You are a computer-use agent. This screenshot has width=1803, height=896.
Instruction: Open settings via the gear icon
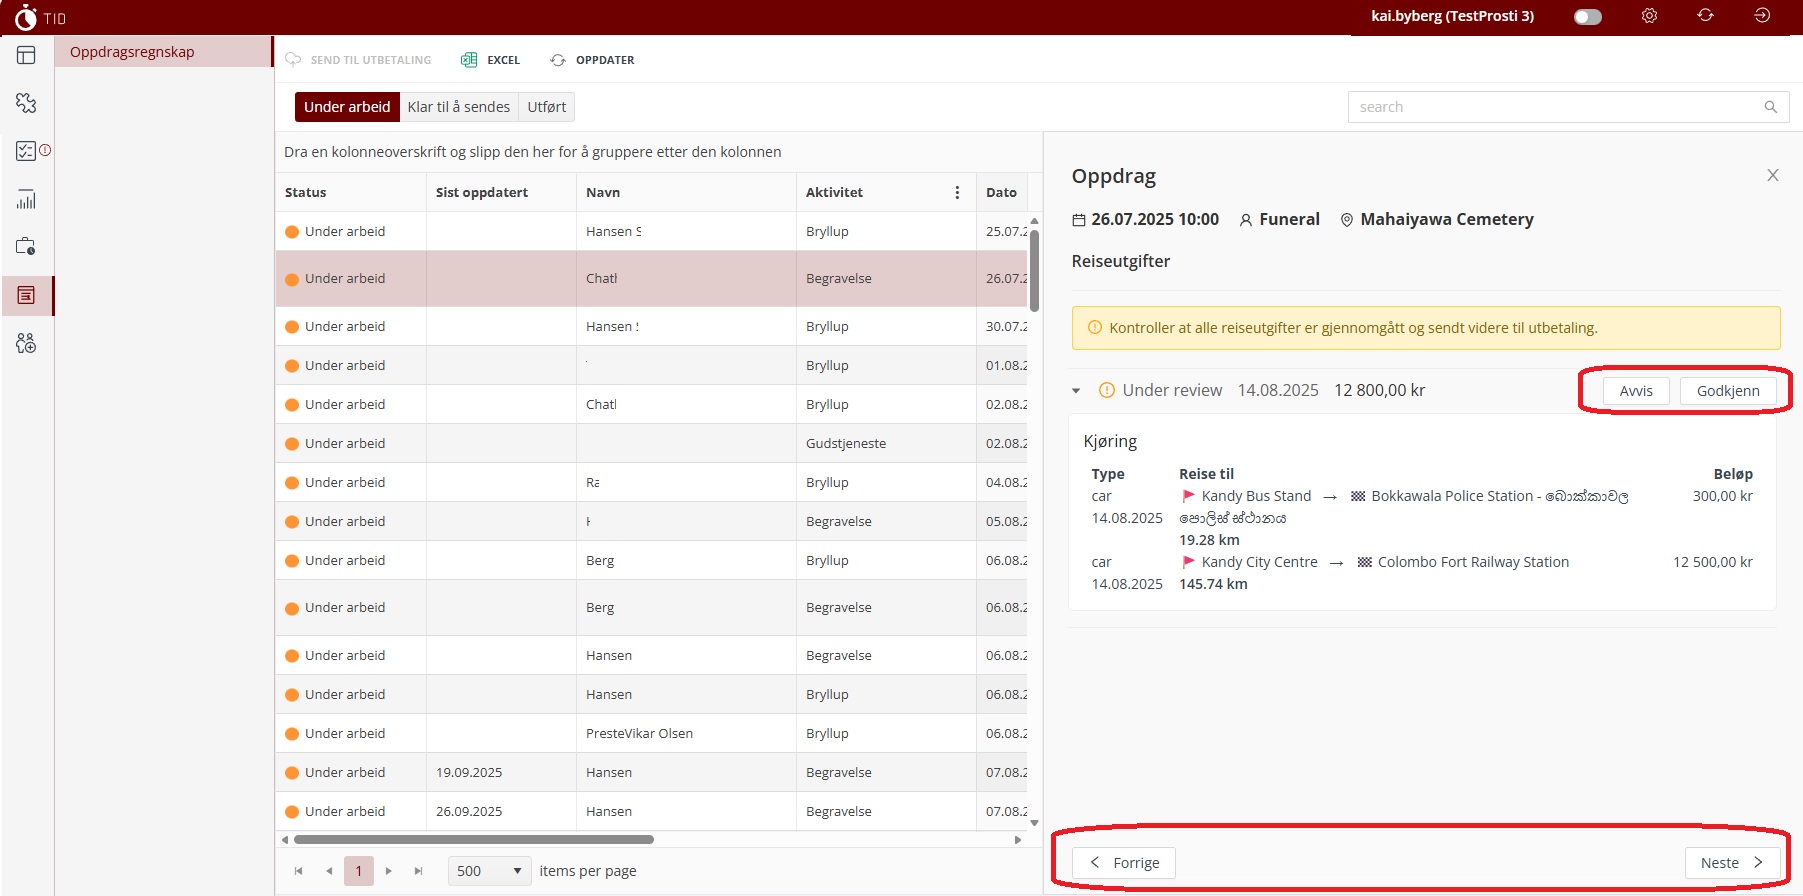point(1649,16)
